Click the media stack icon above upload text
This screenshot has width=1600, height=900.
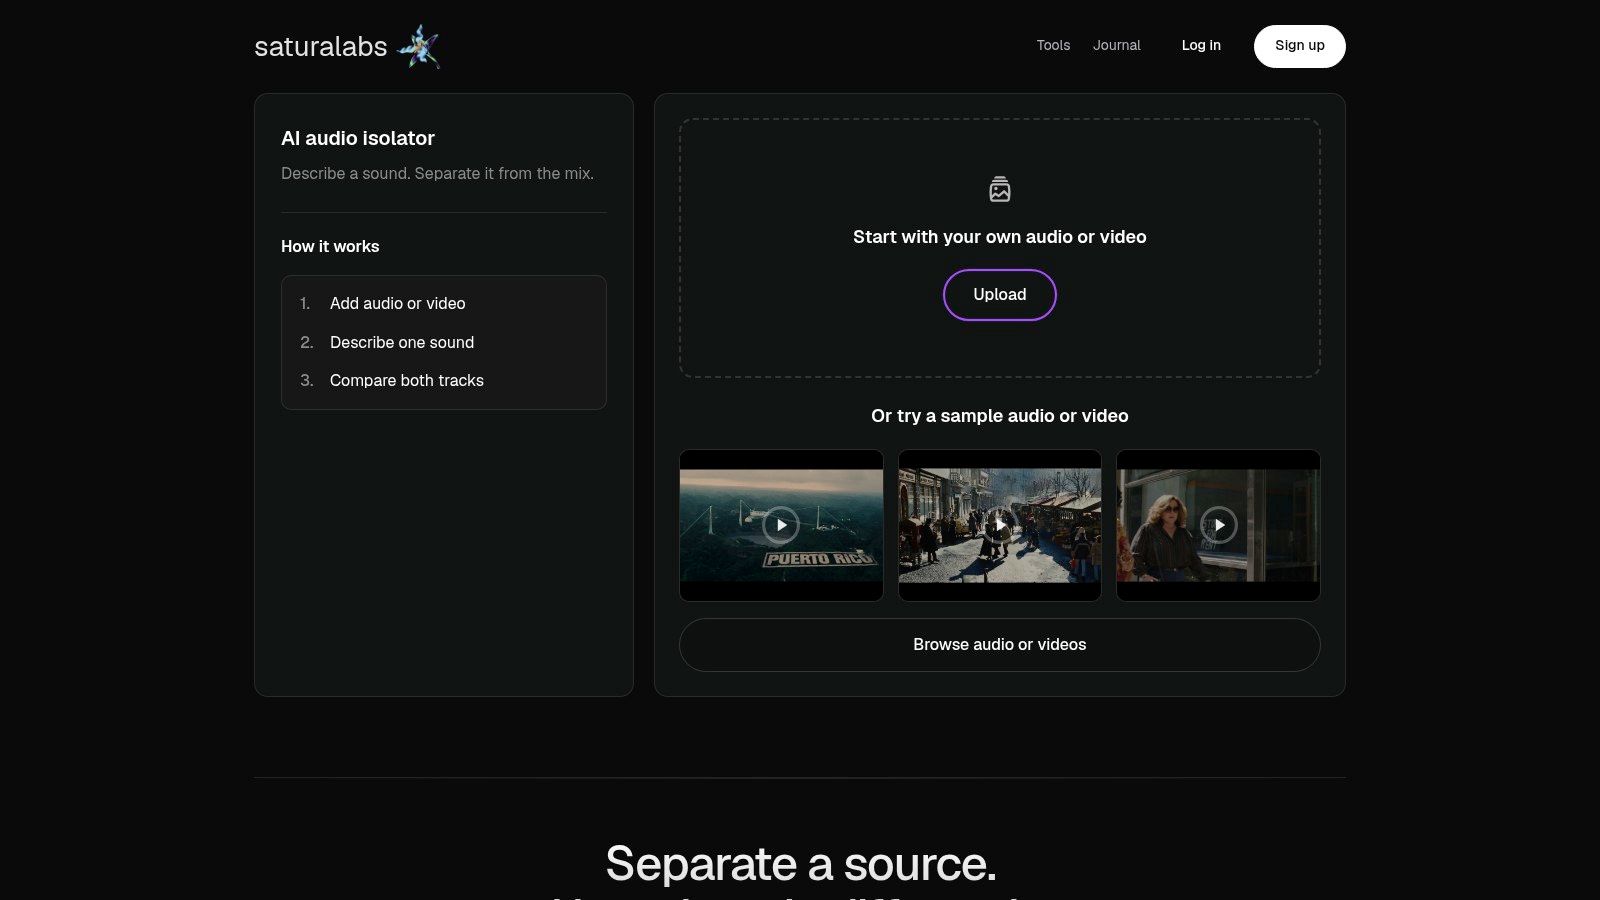click(1000, 189)
